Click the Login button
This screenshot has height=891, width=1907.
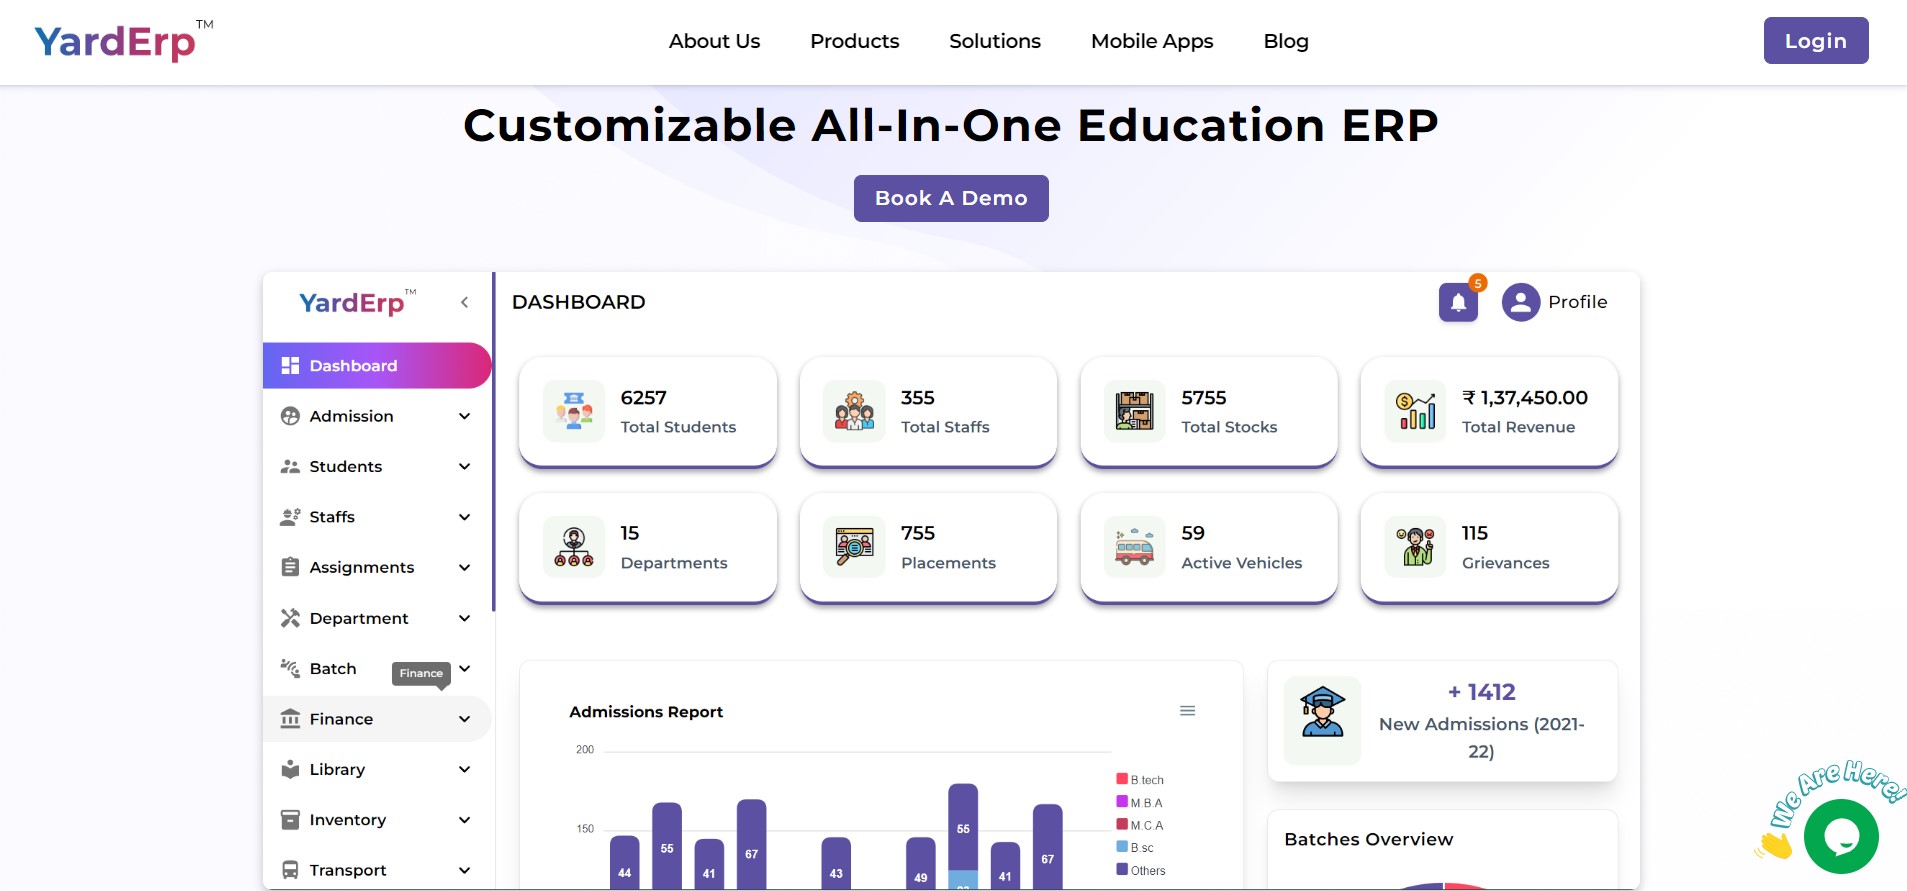pos(1816,41)
